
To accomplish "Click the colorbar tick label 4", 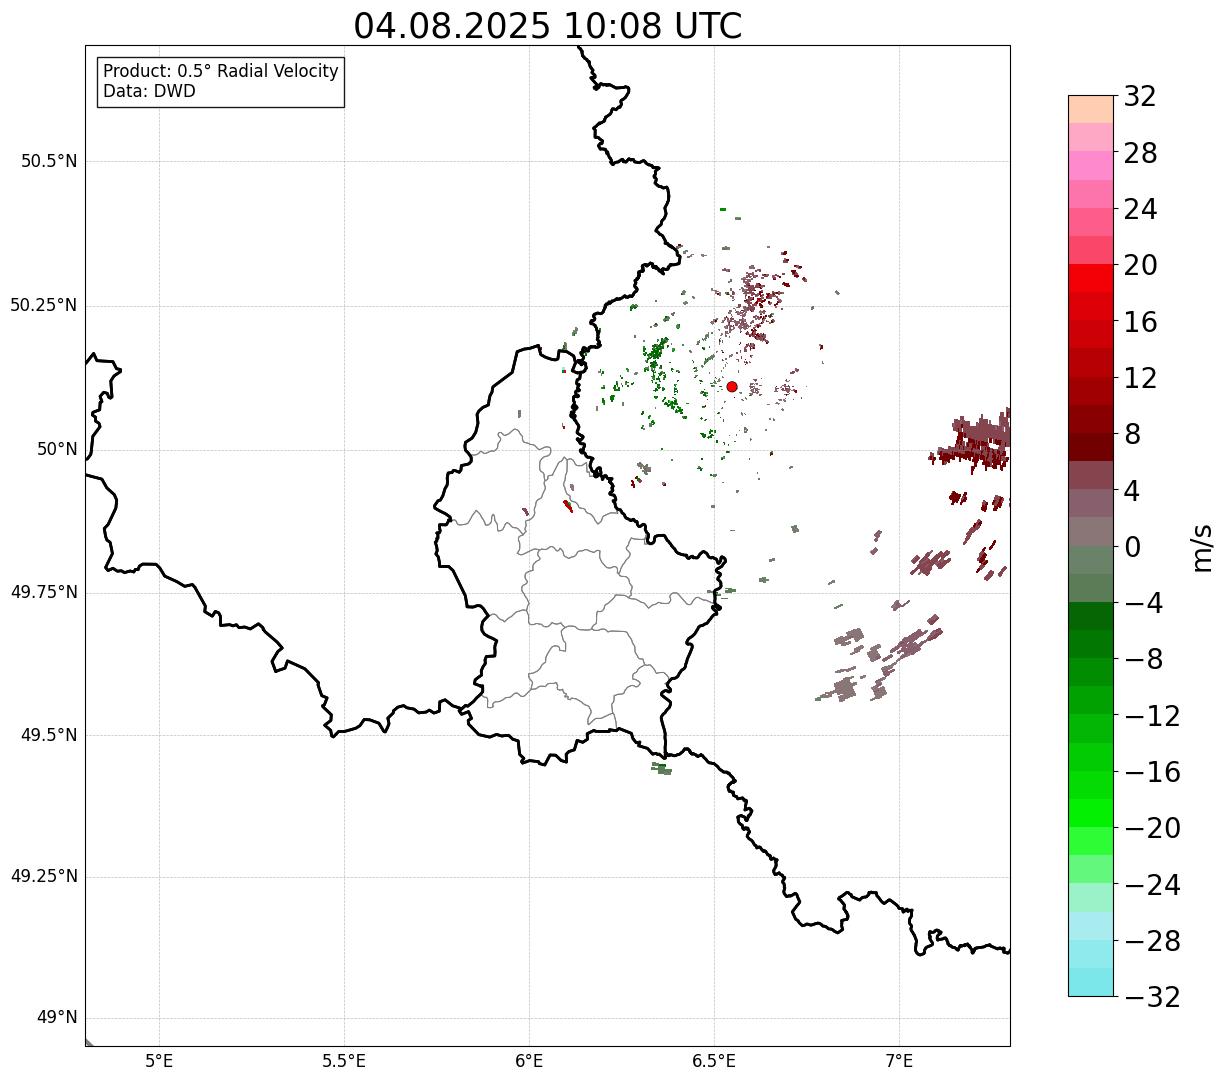I will (x=1132, y=491).
